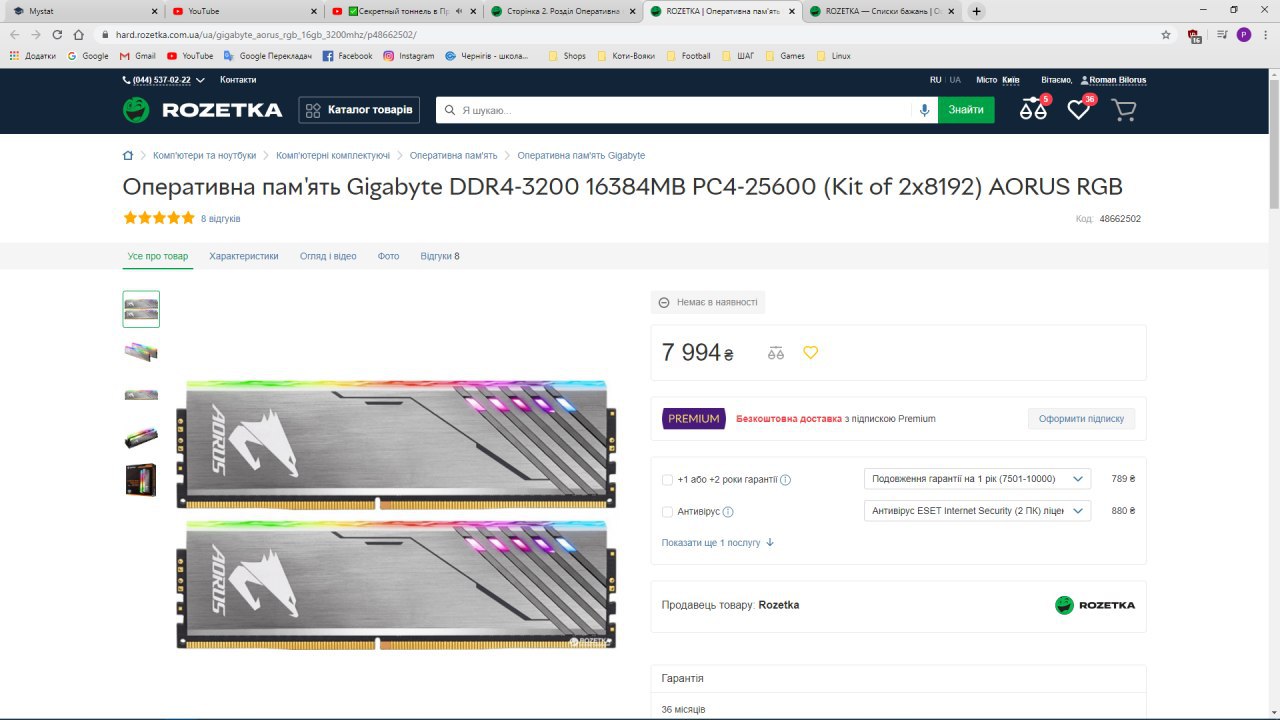Click the microphone voice search icon

(x=925, y=110)
